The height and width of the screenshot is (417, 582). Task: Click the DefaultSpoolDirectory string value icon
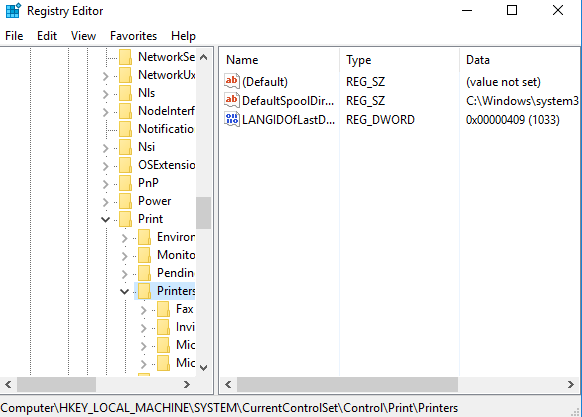coord(232,100)
